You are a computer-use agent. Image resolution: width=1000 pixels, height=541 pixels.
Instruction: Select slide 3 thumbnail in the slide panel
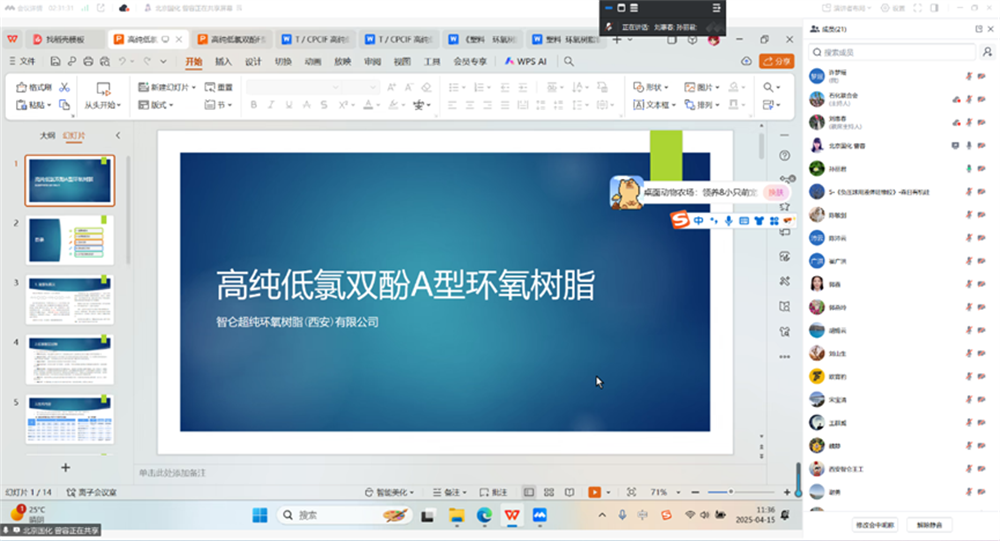pyautogui.click(x=69, y=300)
